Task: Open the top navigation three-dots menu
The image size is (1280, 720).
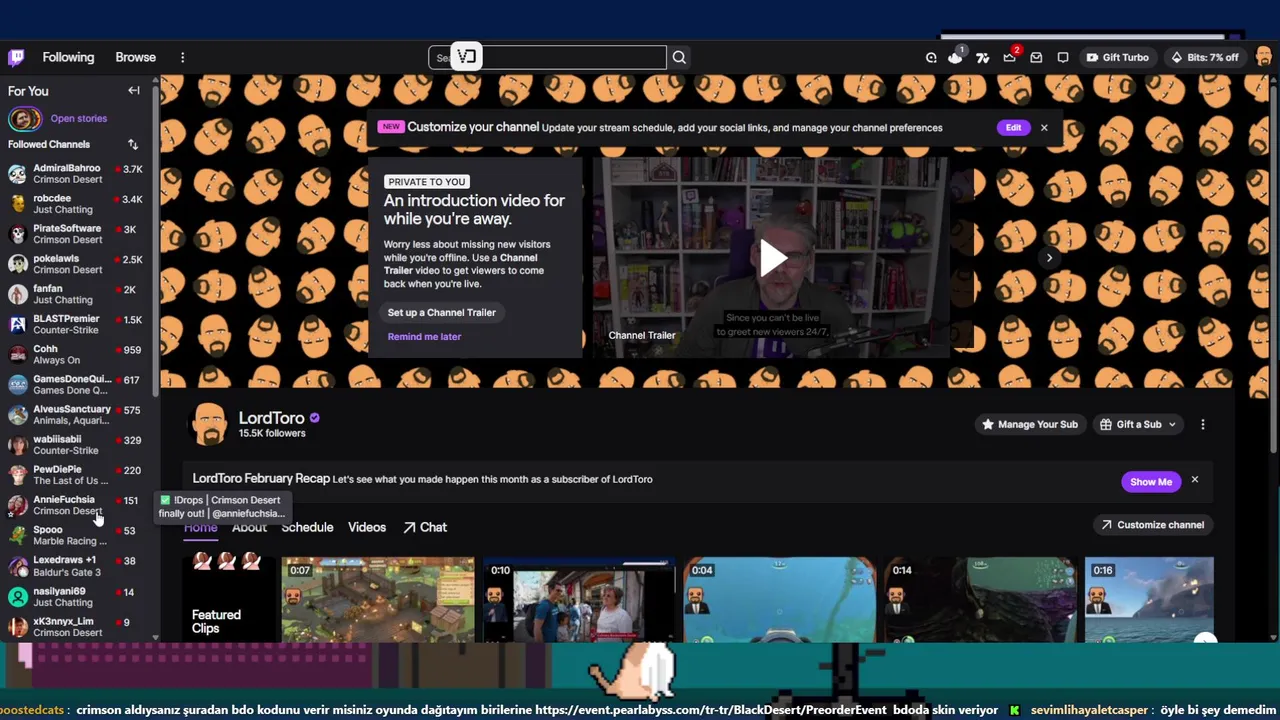Action: pos(182,57)
